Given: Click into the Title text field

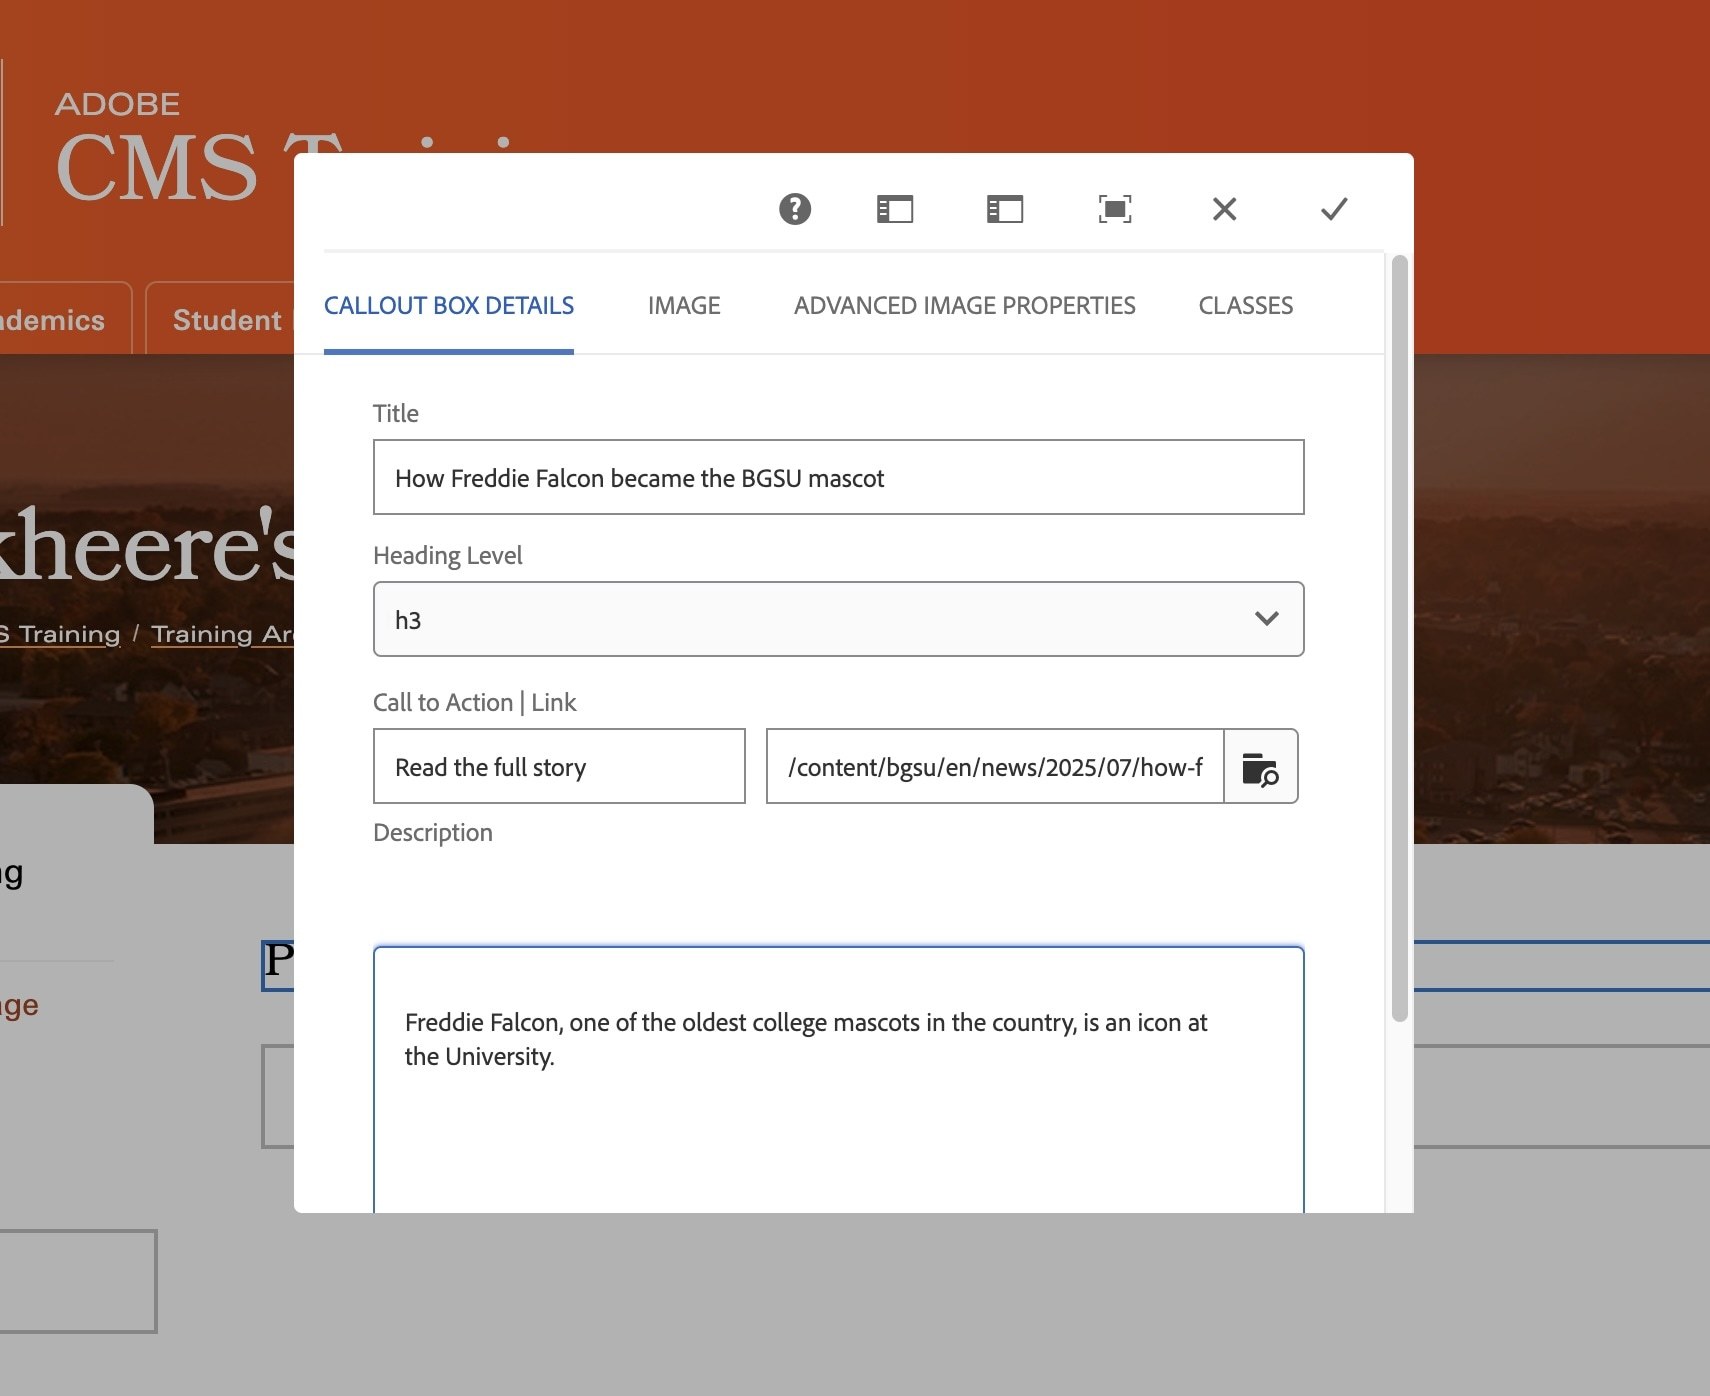Looking at the screenshot, I should point(839,477).
